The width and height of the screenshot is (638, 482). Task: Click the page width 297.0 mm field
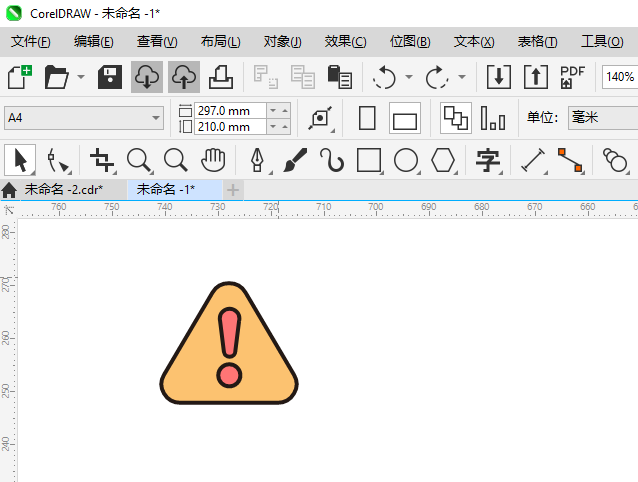[230, 111]
